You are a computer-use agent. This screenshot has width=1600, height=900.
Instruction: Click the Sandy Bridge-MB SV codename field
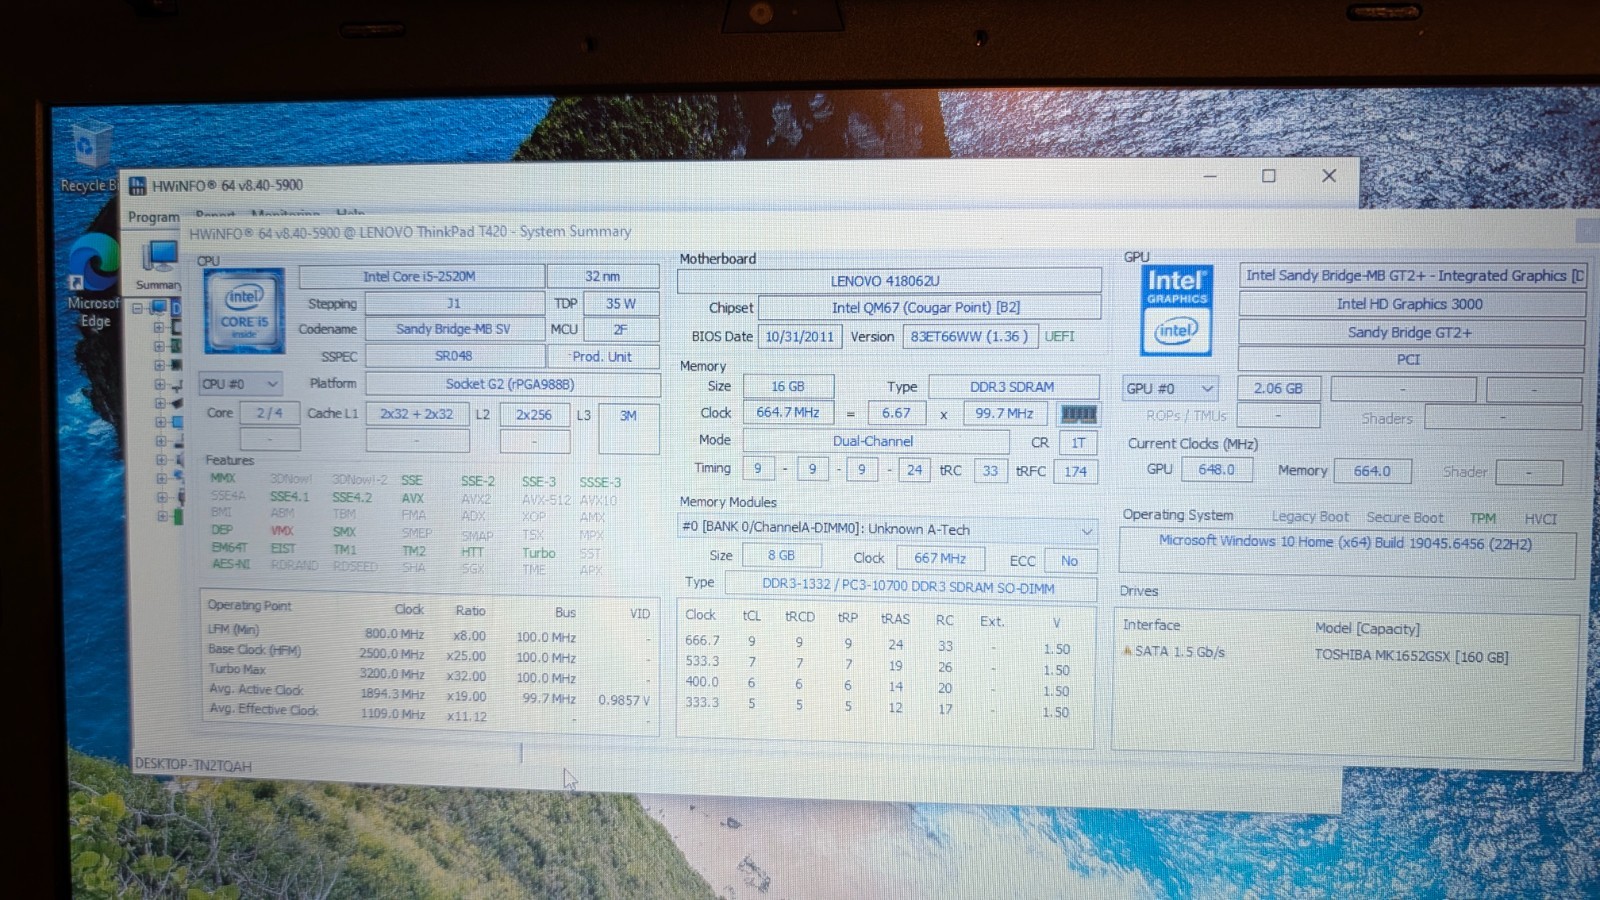(x=453, y=329)
